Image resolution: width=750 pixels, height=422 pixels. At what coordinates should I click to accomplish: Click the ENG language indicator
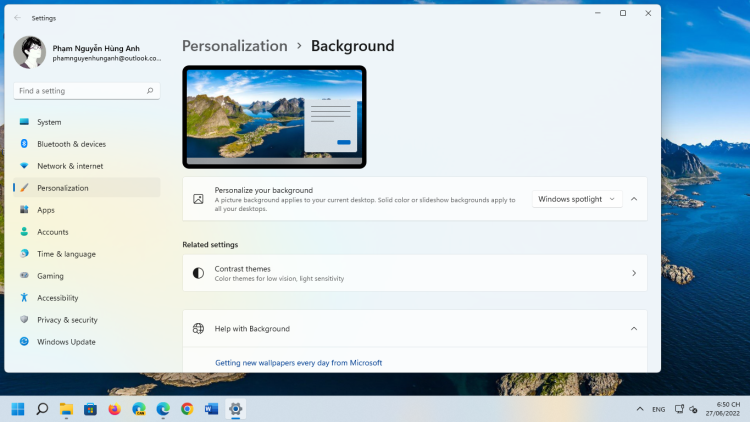coord(659,410)
